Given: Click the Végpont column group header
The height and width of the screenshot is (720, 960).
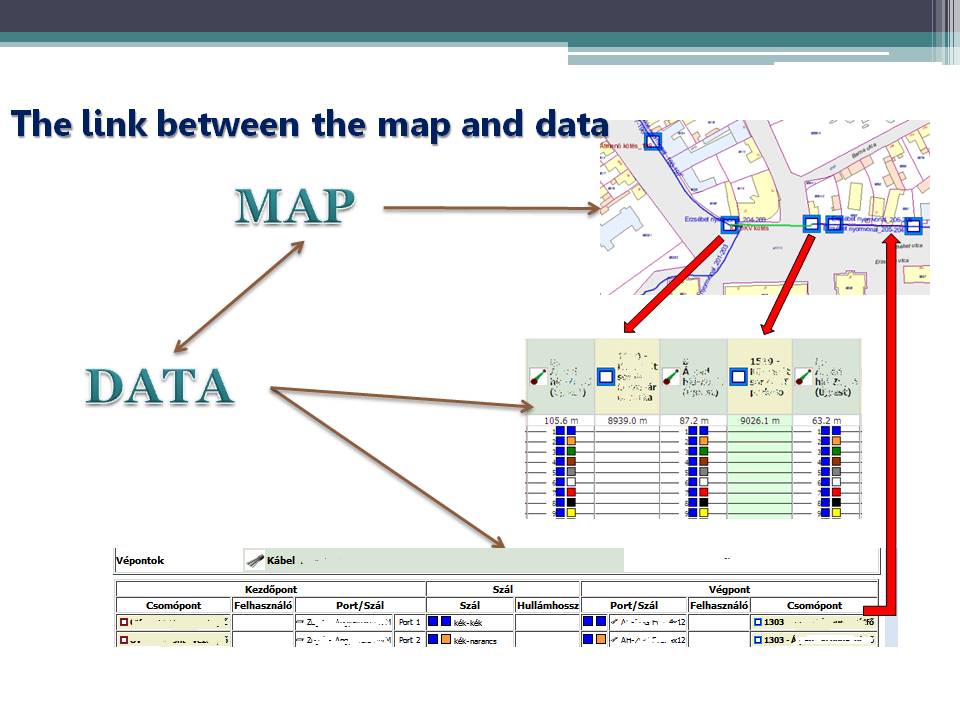Looking at the screenshot, I should [x=729, y=590].
